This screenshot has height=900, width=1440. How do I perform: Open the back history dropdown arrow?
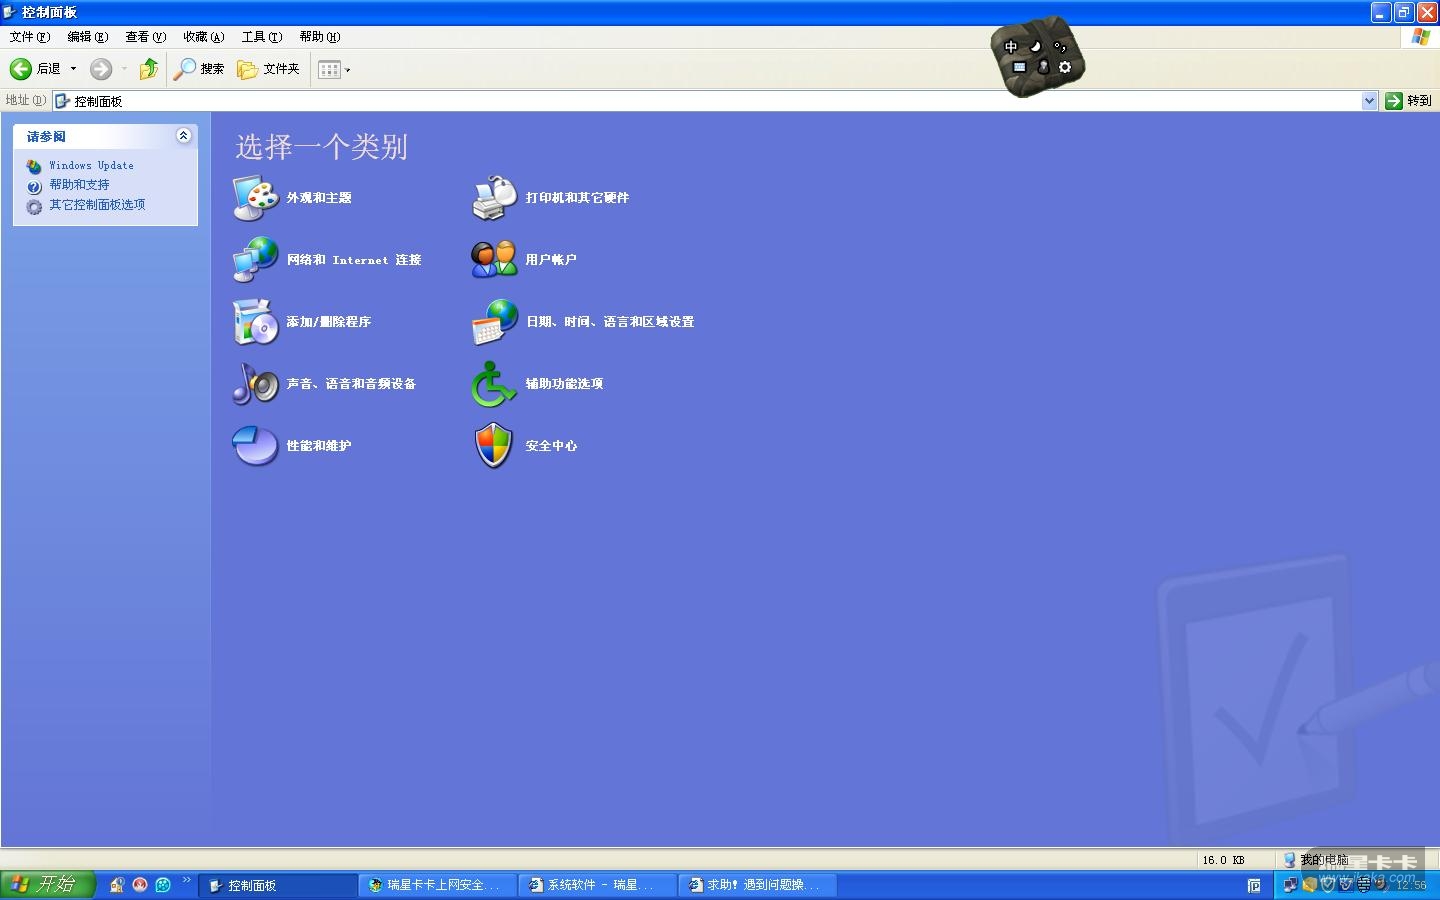73,69
